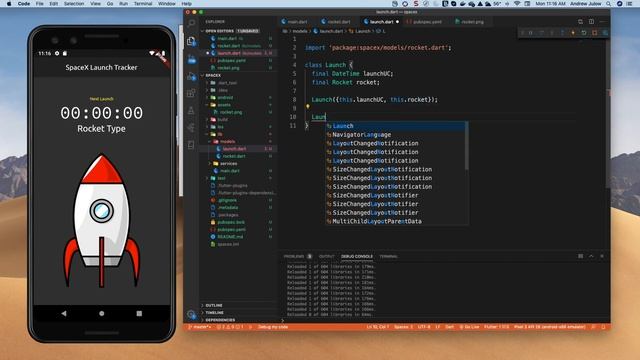Click the suggestion list scrollbar

(467, 146)
